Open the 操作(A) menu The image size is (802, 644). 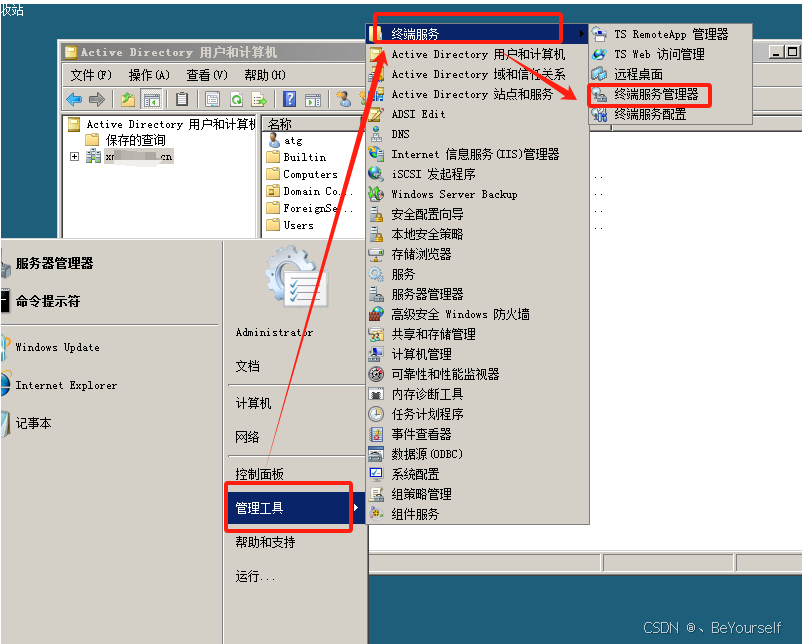click(149, 75)
